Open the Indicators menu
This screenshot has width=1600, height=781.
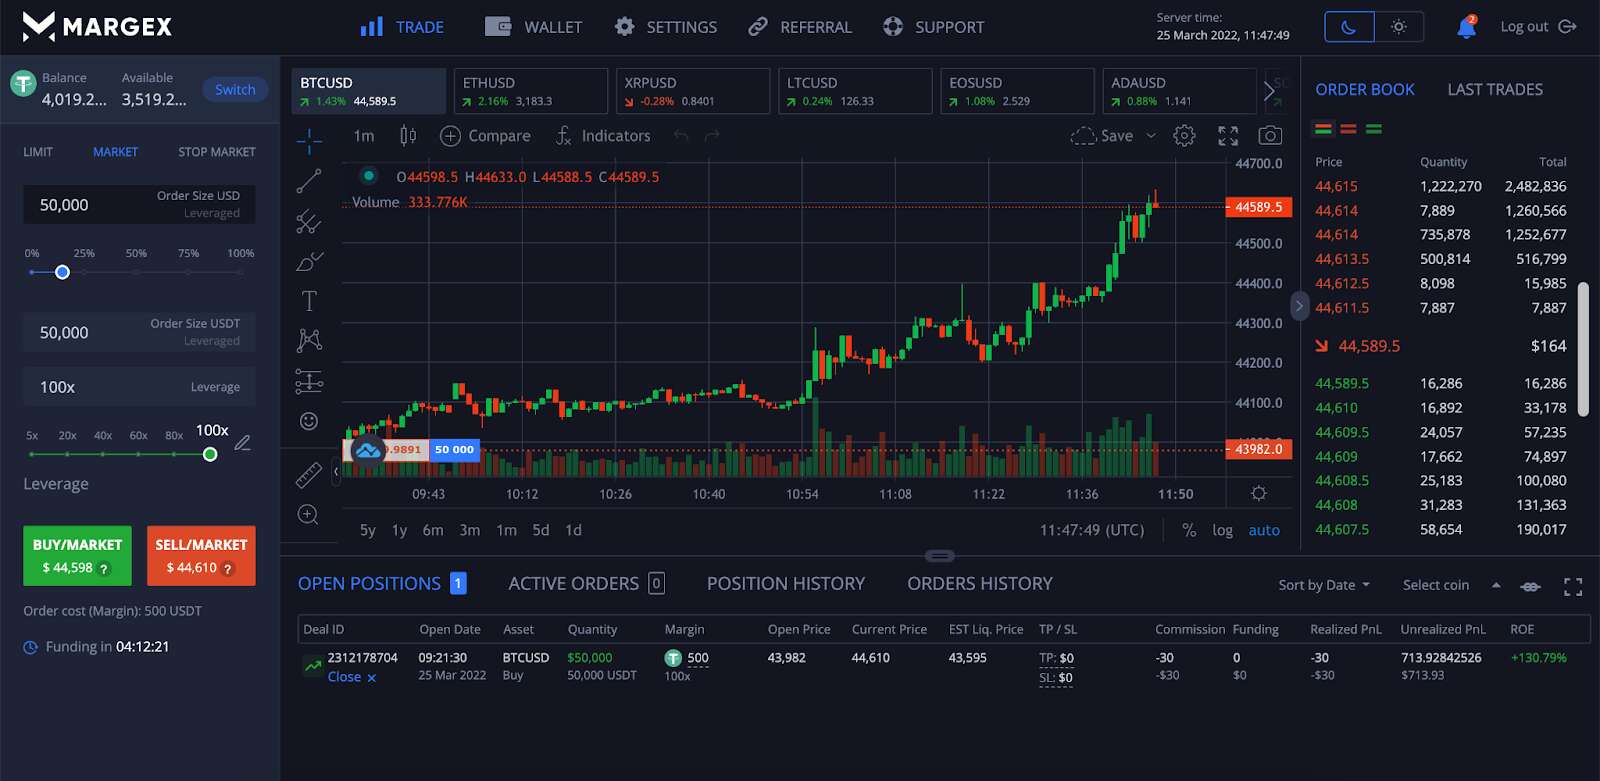click(603, 136)
